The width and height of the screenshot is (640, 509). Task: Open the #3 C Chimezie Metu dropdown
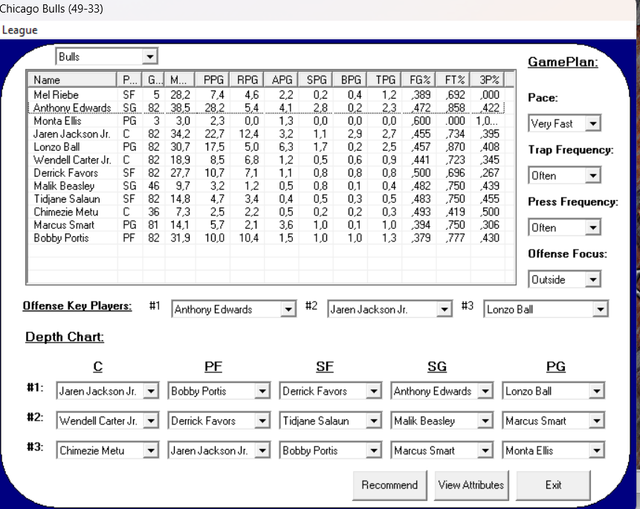[x=107, y=451]
